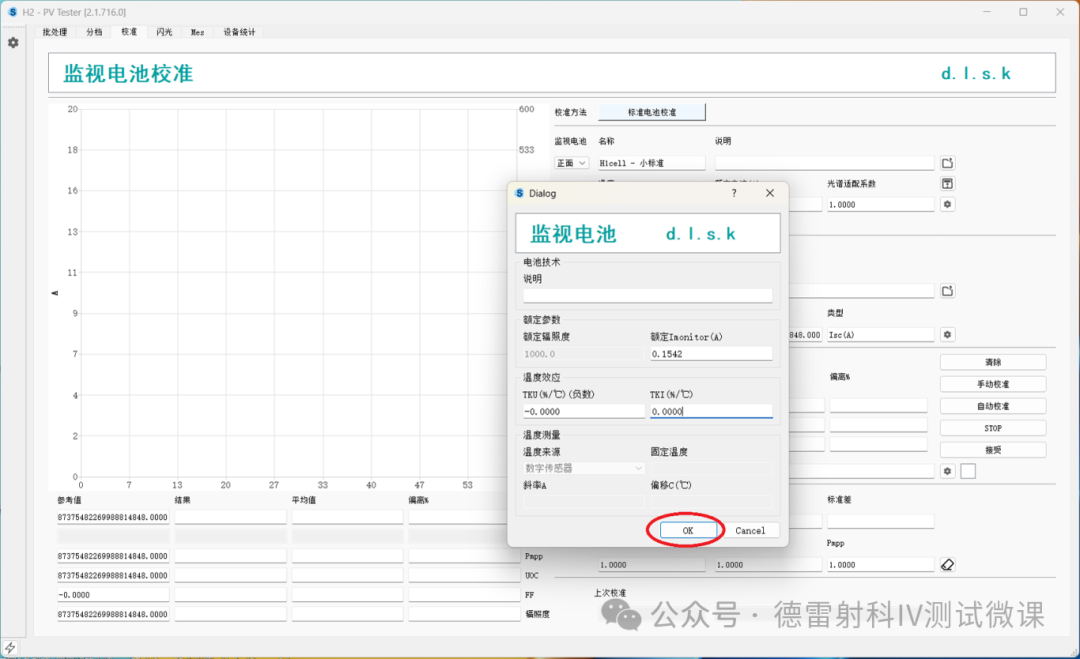Open the 设备统计 tab
The image size is (1080, 659).
pyautogui.click(x=239, y=32)
